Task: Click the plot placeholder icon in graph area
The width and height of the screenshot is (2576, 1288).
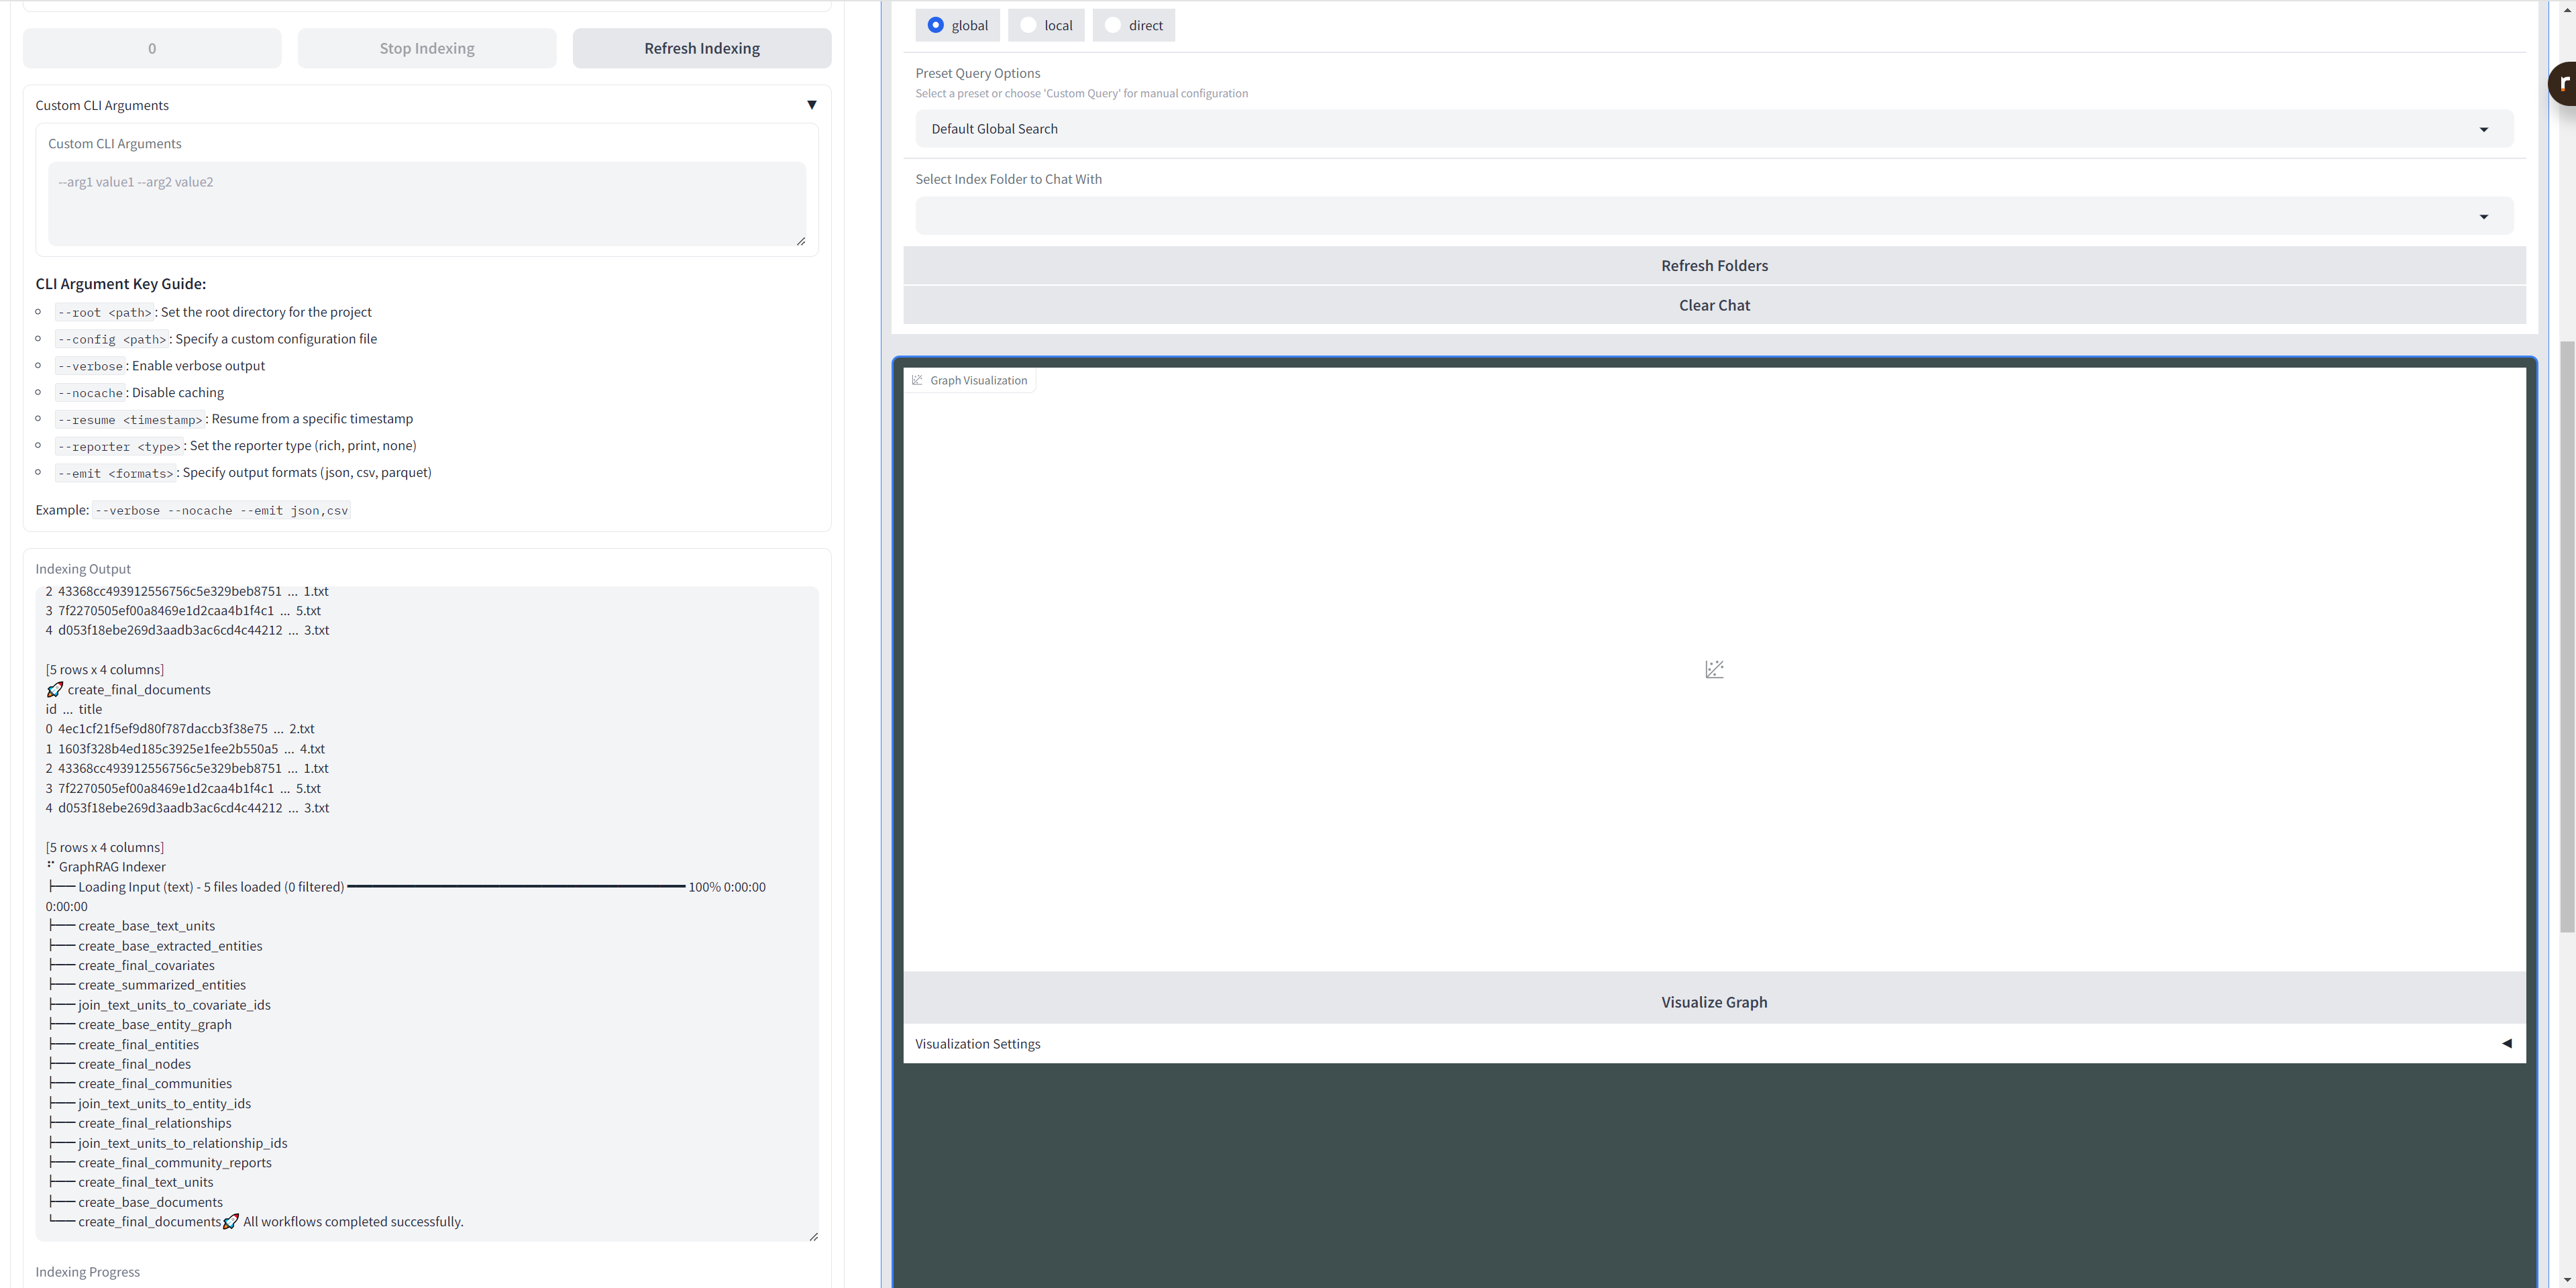Action: tap(1714, 669)
